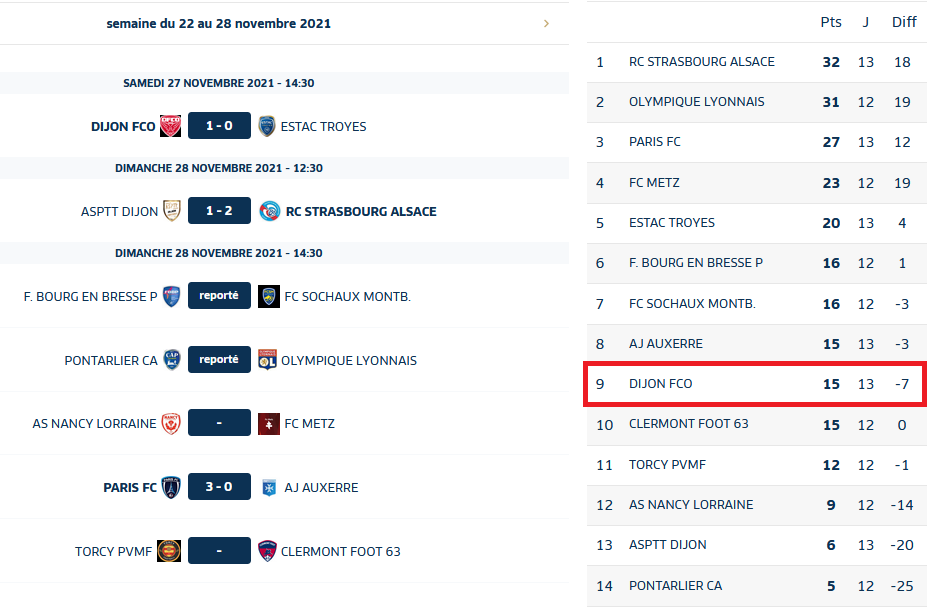Image resolution: width=928 pixels, height=614 pixels.
Task: Click the Olympique Lyonnais crest
Action: pos(267,360)
